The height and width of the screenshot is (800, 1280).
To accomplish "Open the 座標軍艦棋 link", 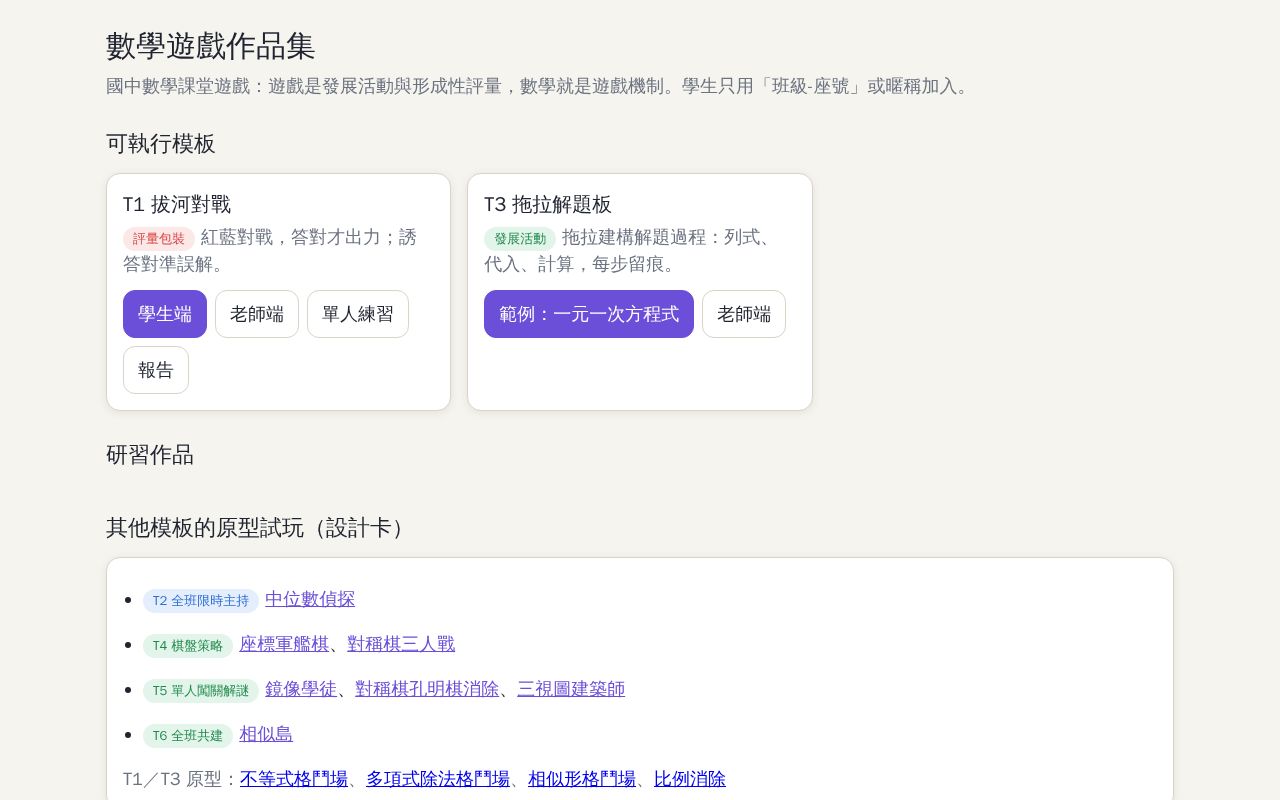I will [x=284, y=644].
